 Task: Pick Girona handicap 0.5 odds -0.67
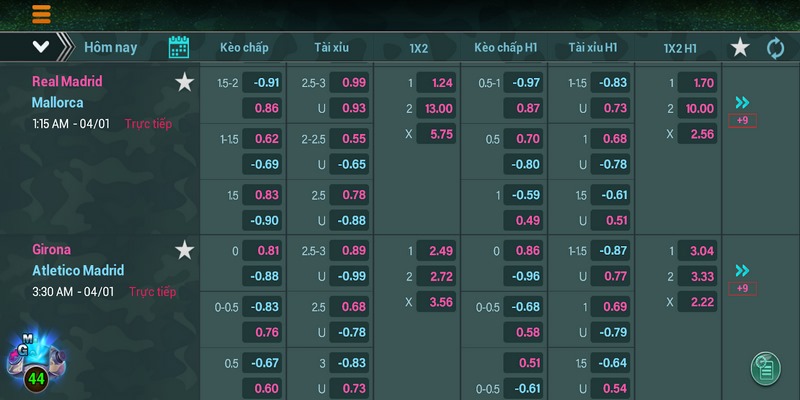pos(262,363)
